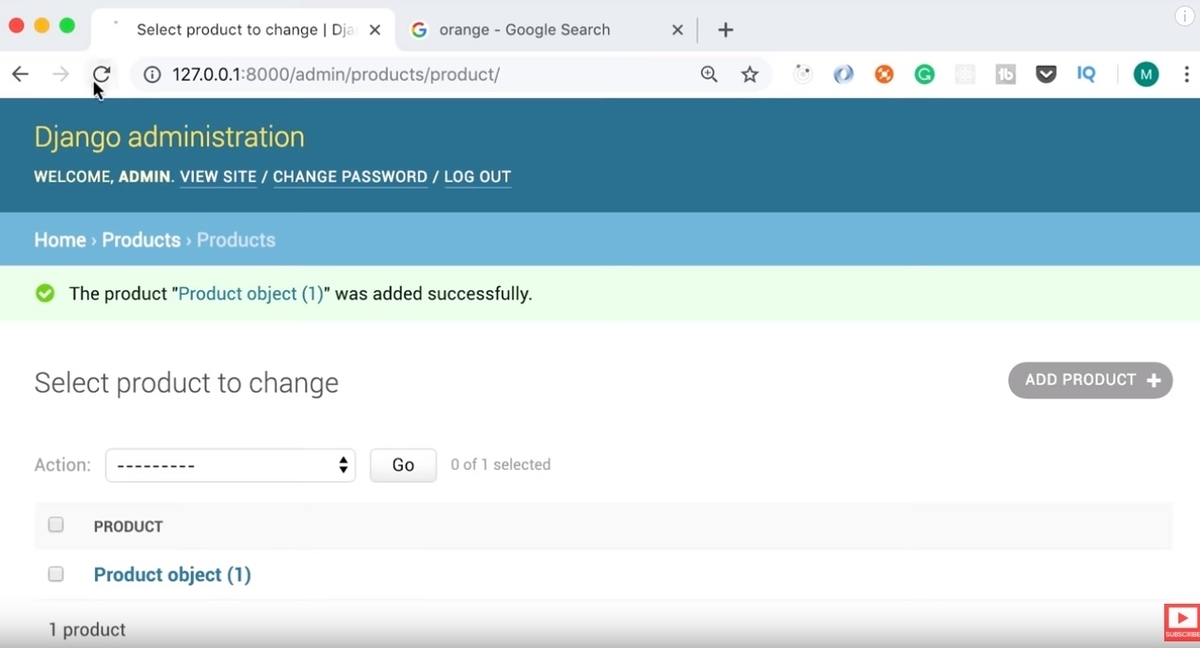Click the ADD PRODUCT button

coord(1090,380)
